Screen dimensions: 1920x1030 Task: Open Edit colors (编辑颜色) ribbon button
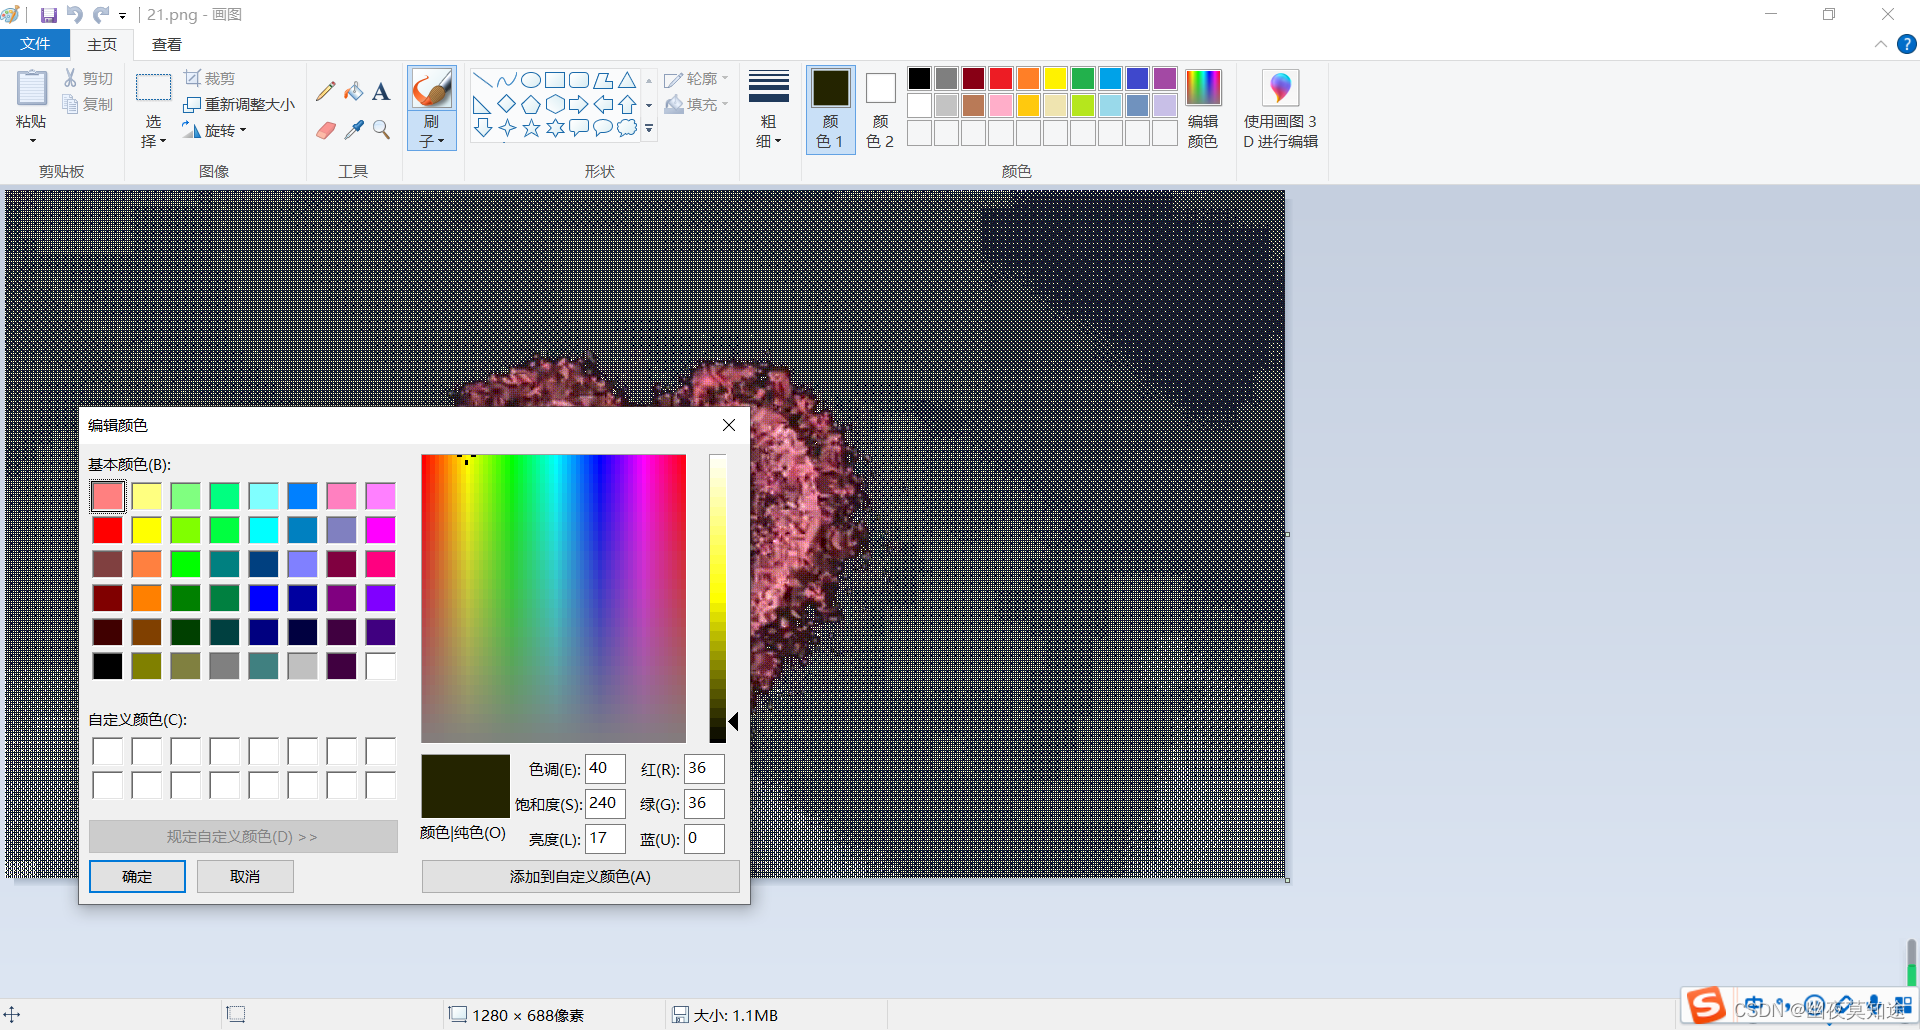1203,109
